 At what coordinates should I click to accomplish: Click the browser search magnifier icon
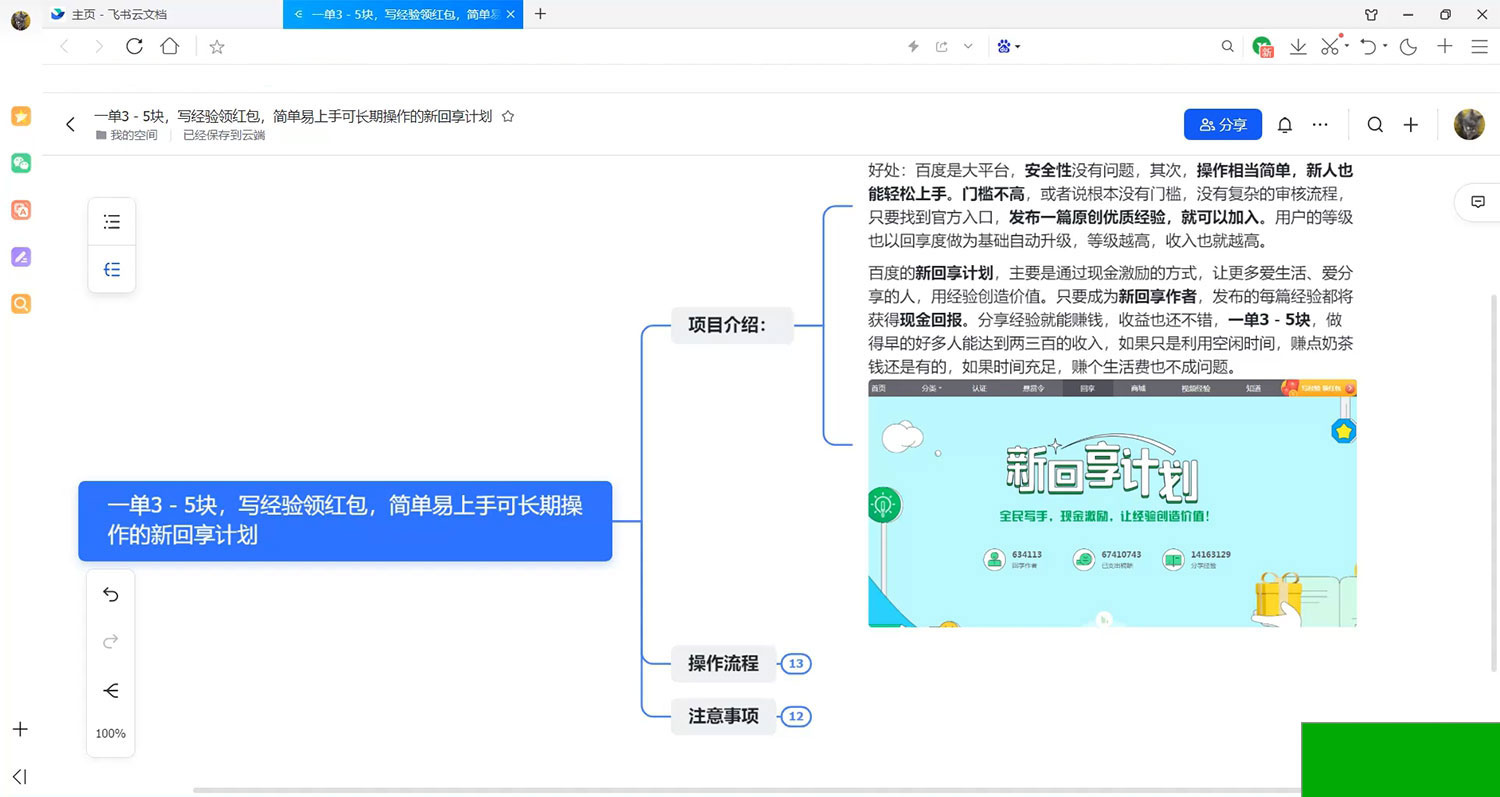[x=1228, y=46]
